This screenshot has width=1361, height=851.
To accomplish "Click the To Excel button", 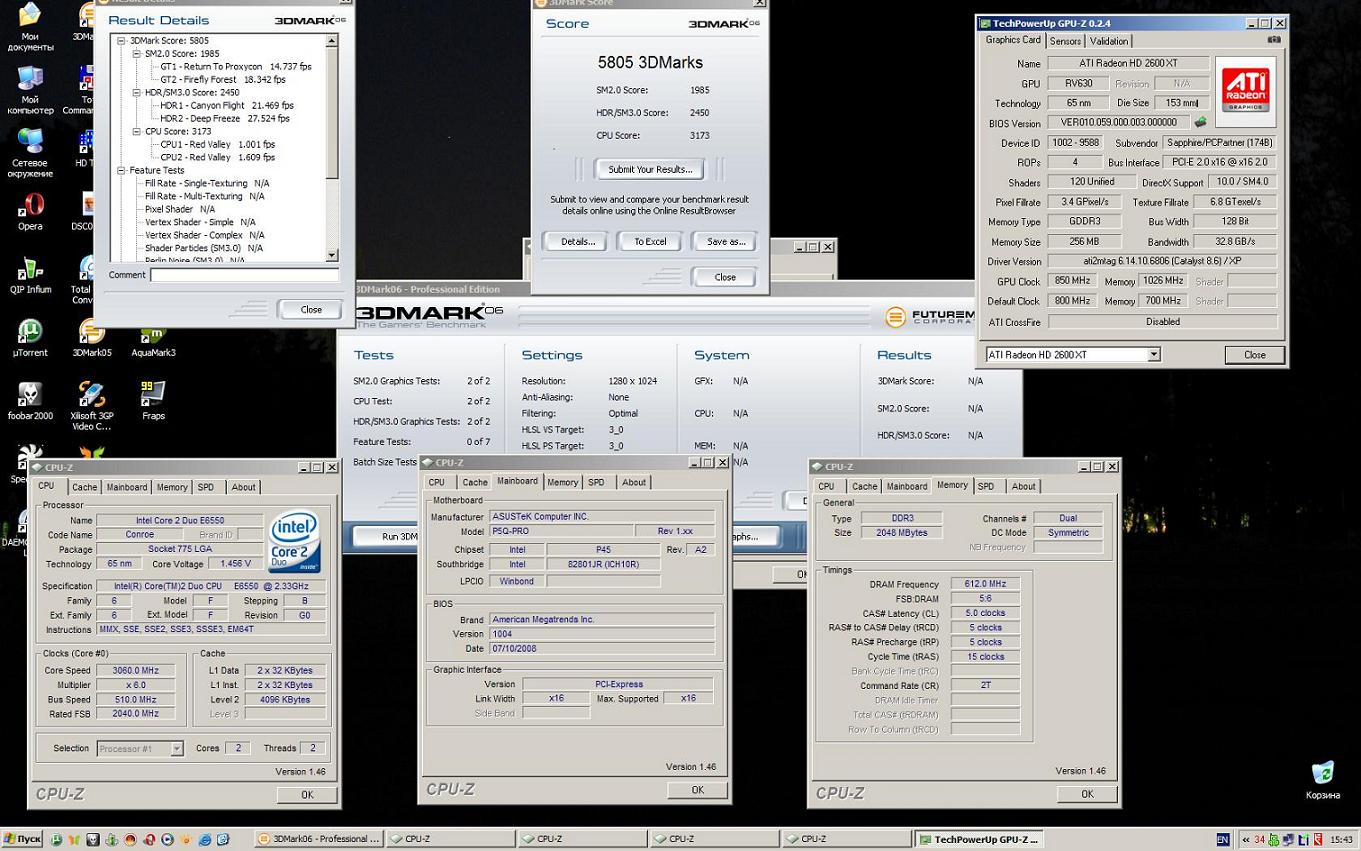I will tap(650, 241).
